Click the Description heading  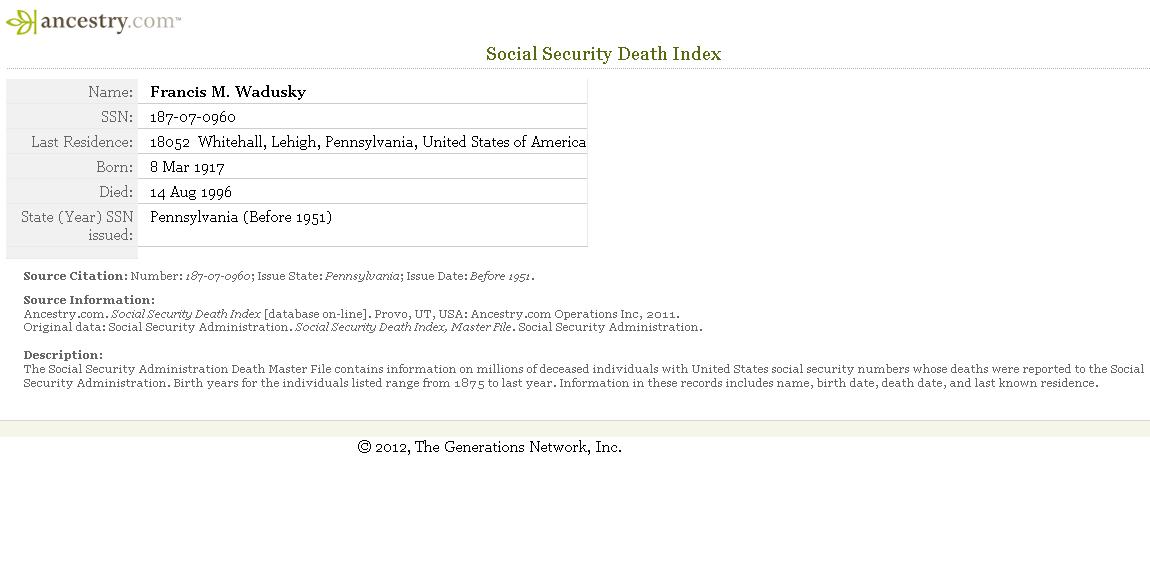point(63,355)
